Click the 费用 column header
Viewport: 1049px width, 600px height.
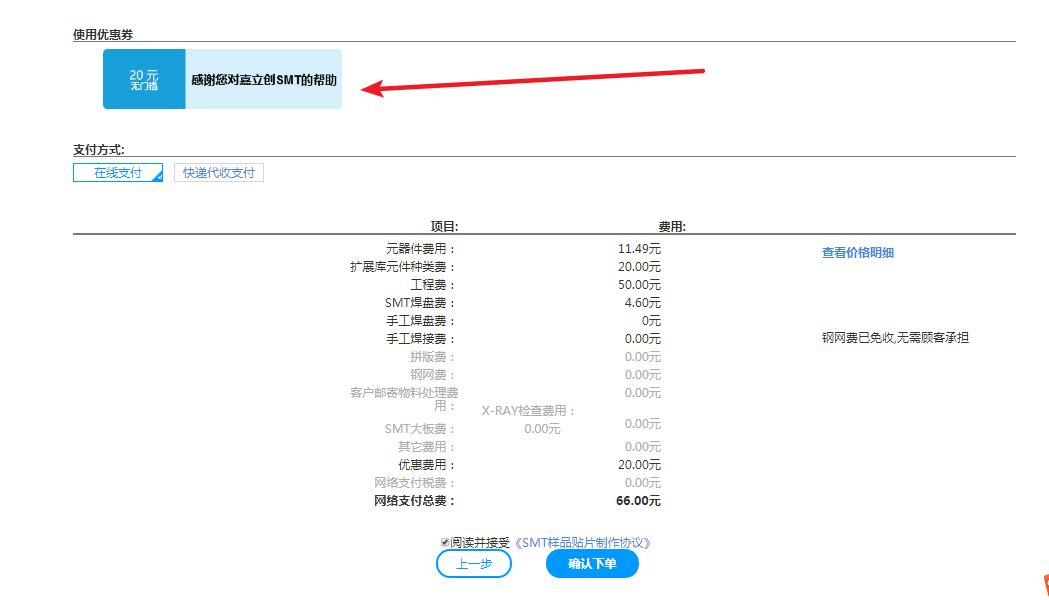[x=671, y=227]
